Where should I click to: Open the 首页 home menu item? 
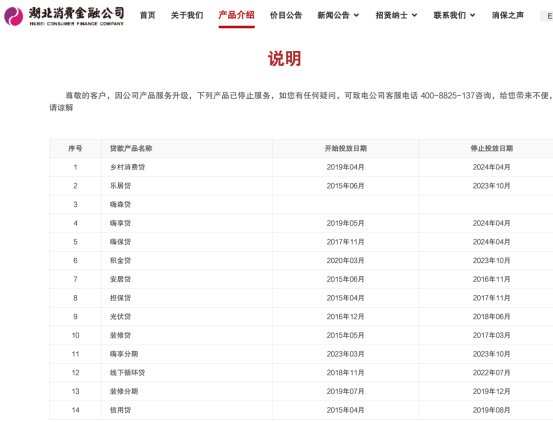coord(148,15)
